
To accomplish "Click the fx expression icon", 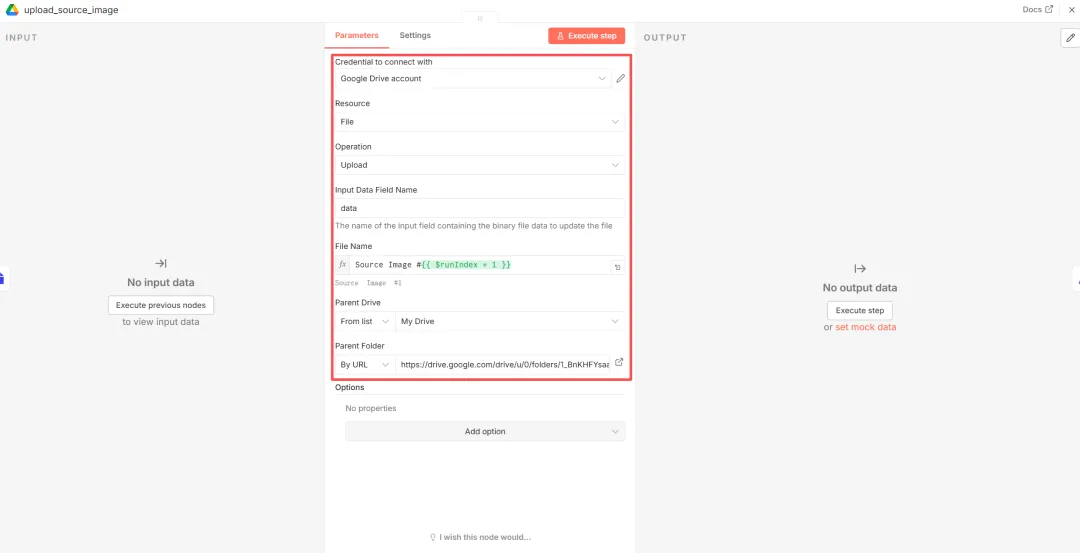I will [342, 265].
